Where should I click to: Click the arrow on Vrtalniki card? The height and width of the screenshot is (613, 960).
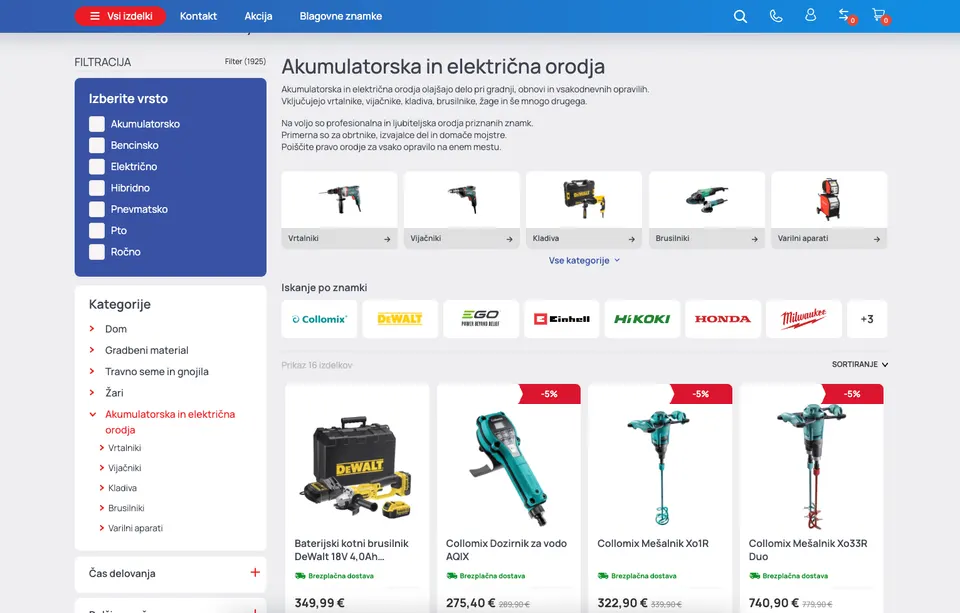tap(387, 239)
